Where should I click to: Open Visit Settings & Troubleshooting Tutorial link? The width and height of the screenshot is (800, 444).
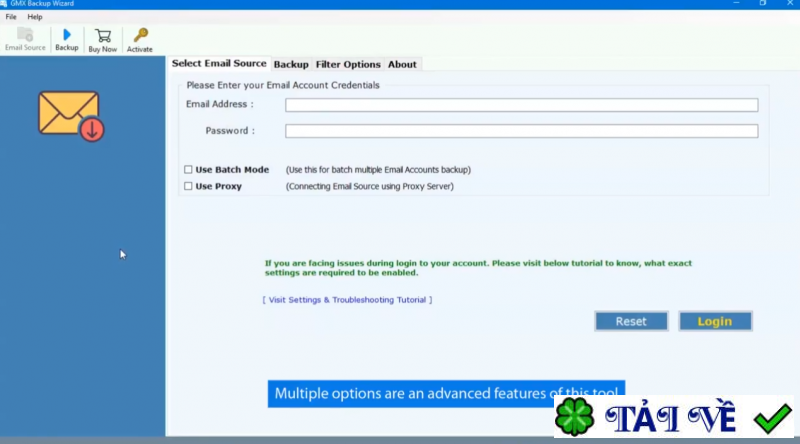point(347,300)
